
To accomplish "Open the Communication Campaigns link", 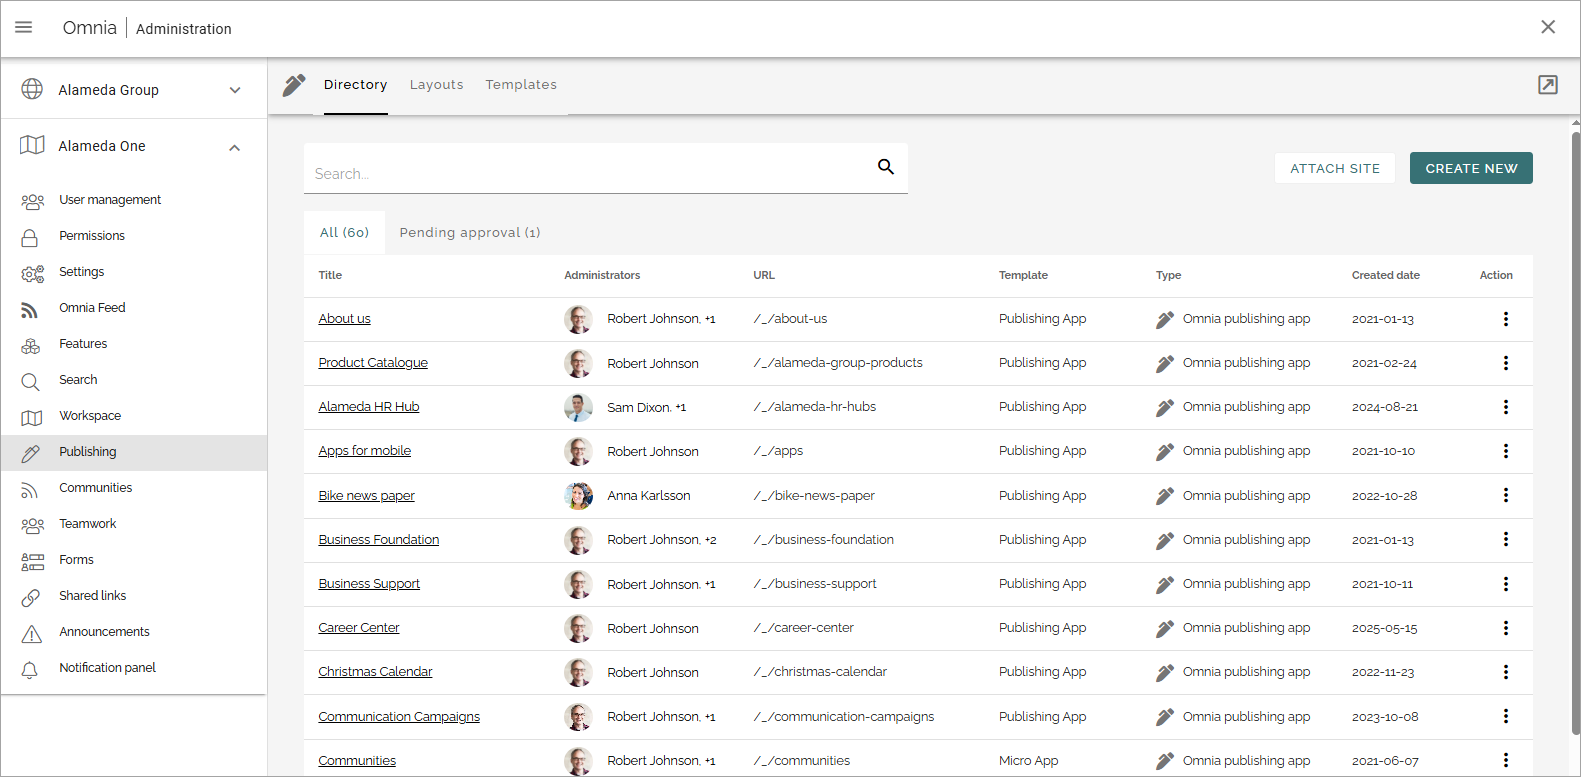I will point(399,717).
